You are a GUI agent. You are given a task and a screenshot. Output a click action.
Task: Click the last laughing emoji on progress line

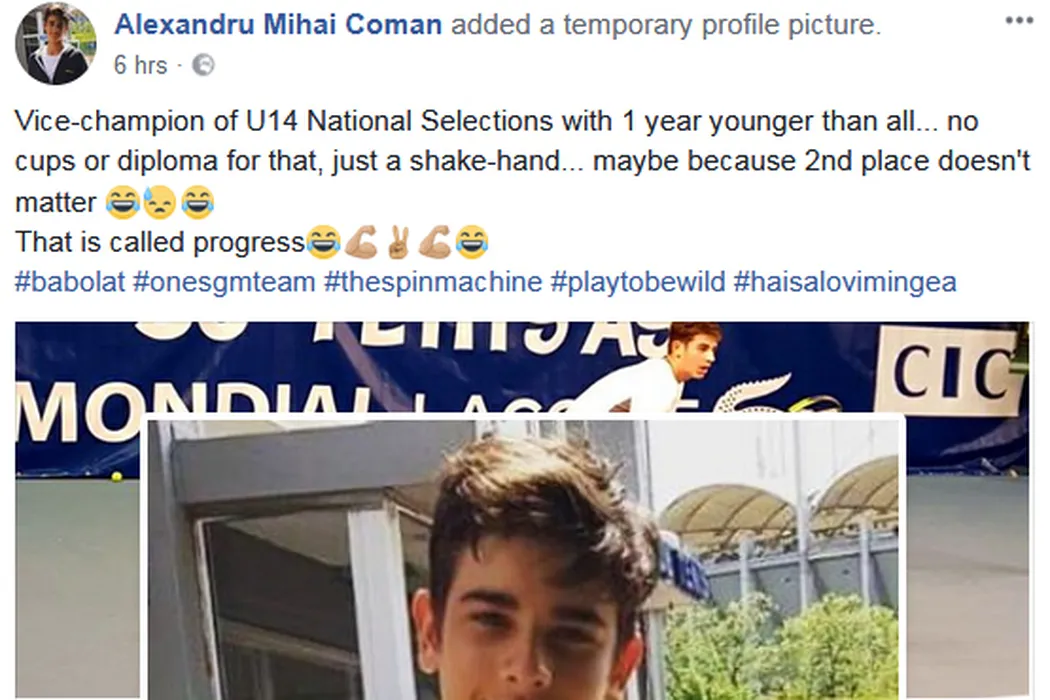click(x=471, y=243)
